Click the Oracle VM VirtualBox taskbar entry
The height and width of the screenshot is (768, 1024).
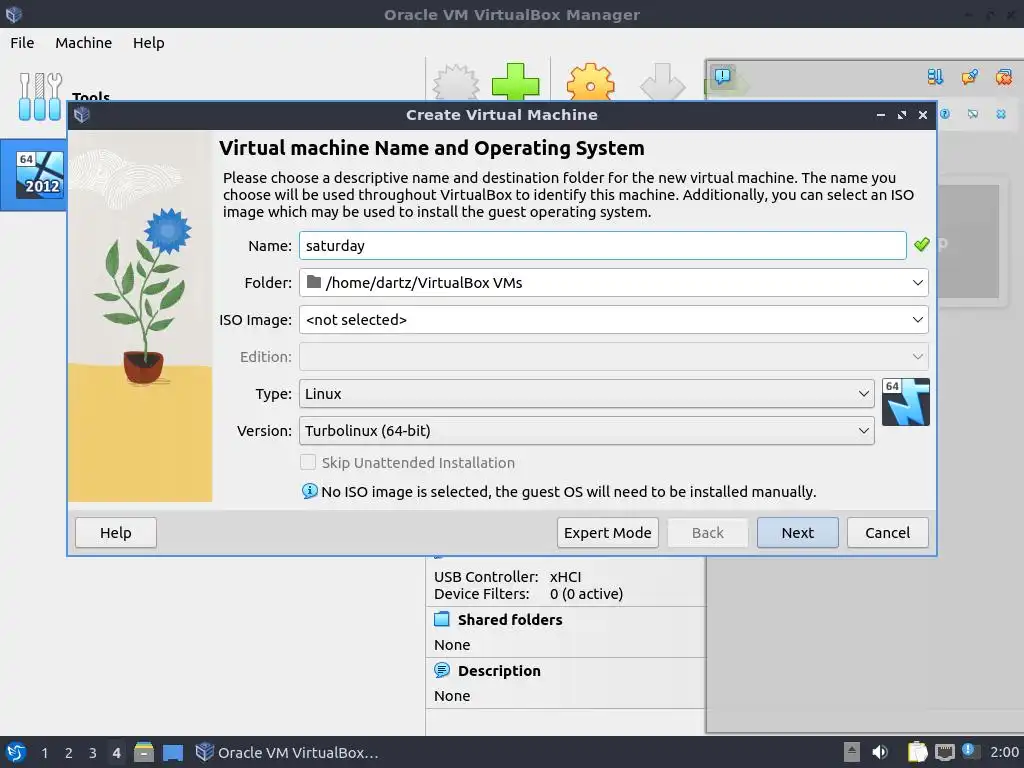[287, 752]
